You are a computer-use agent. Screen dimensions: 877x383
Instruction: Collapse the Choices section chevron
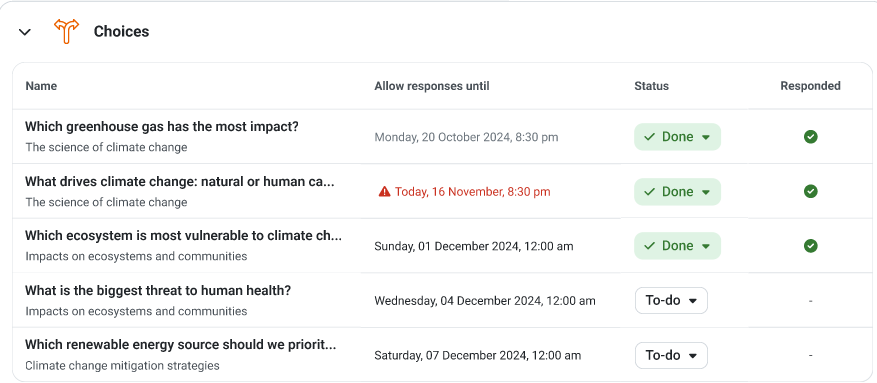tap(25, 32)
